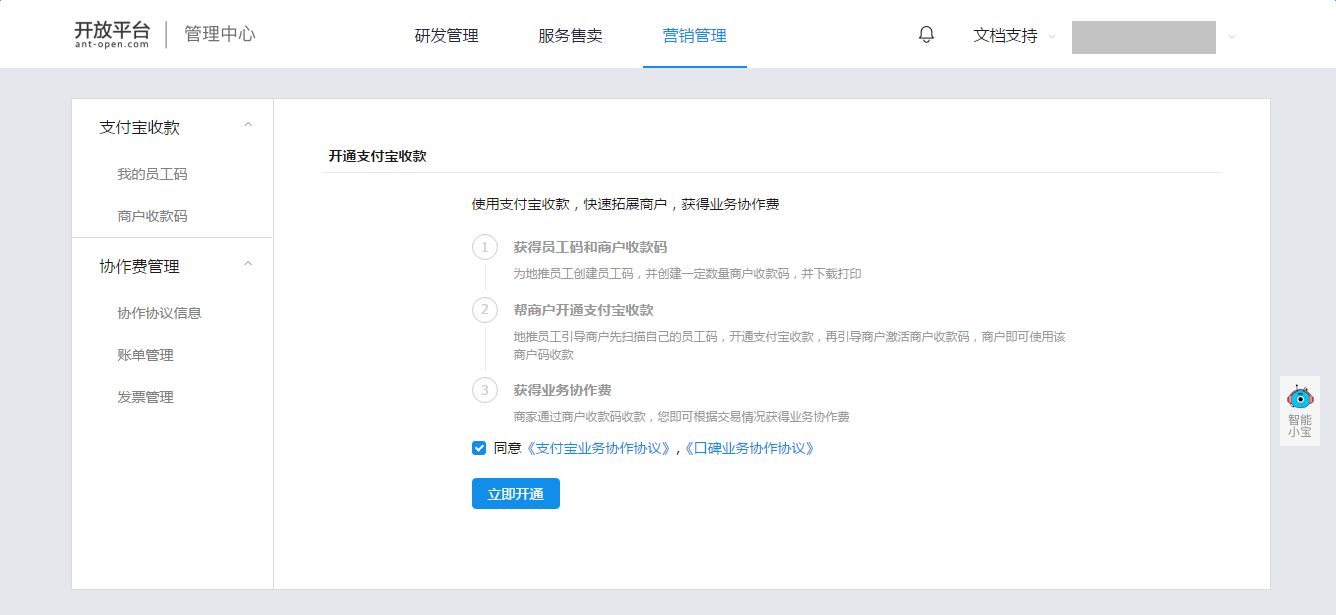1336x615 pixels.
Task: Click the 管理中心 header title
Action: 220,34
